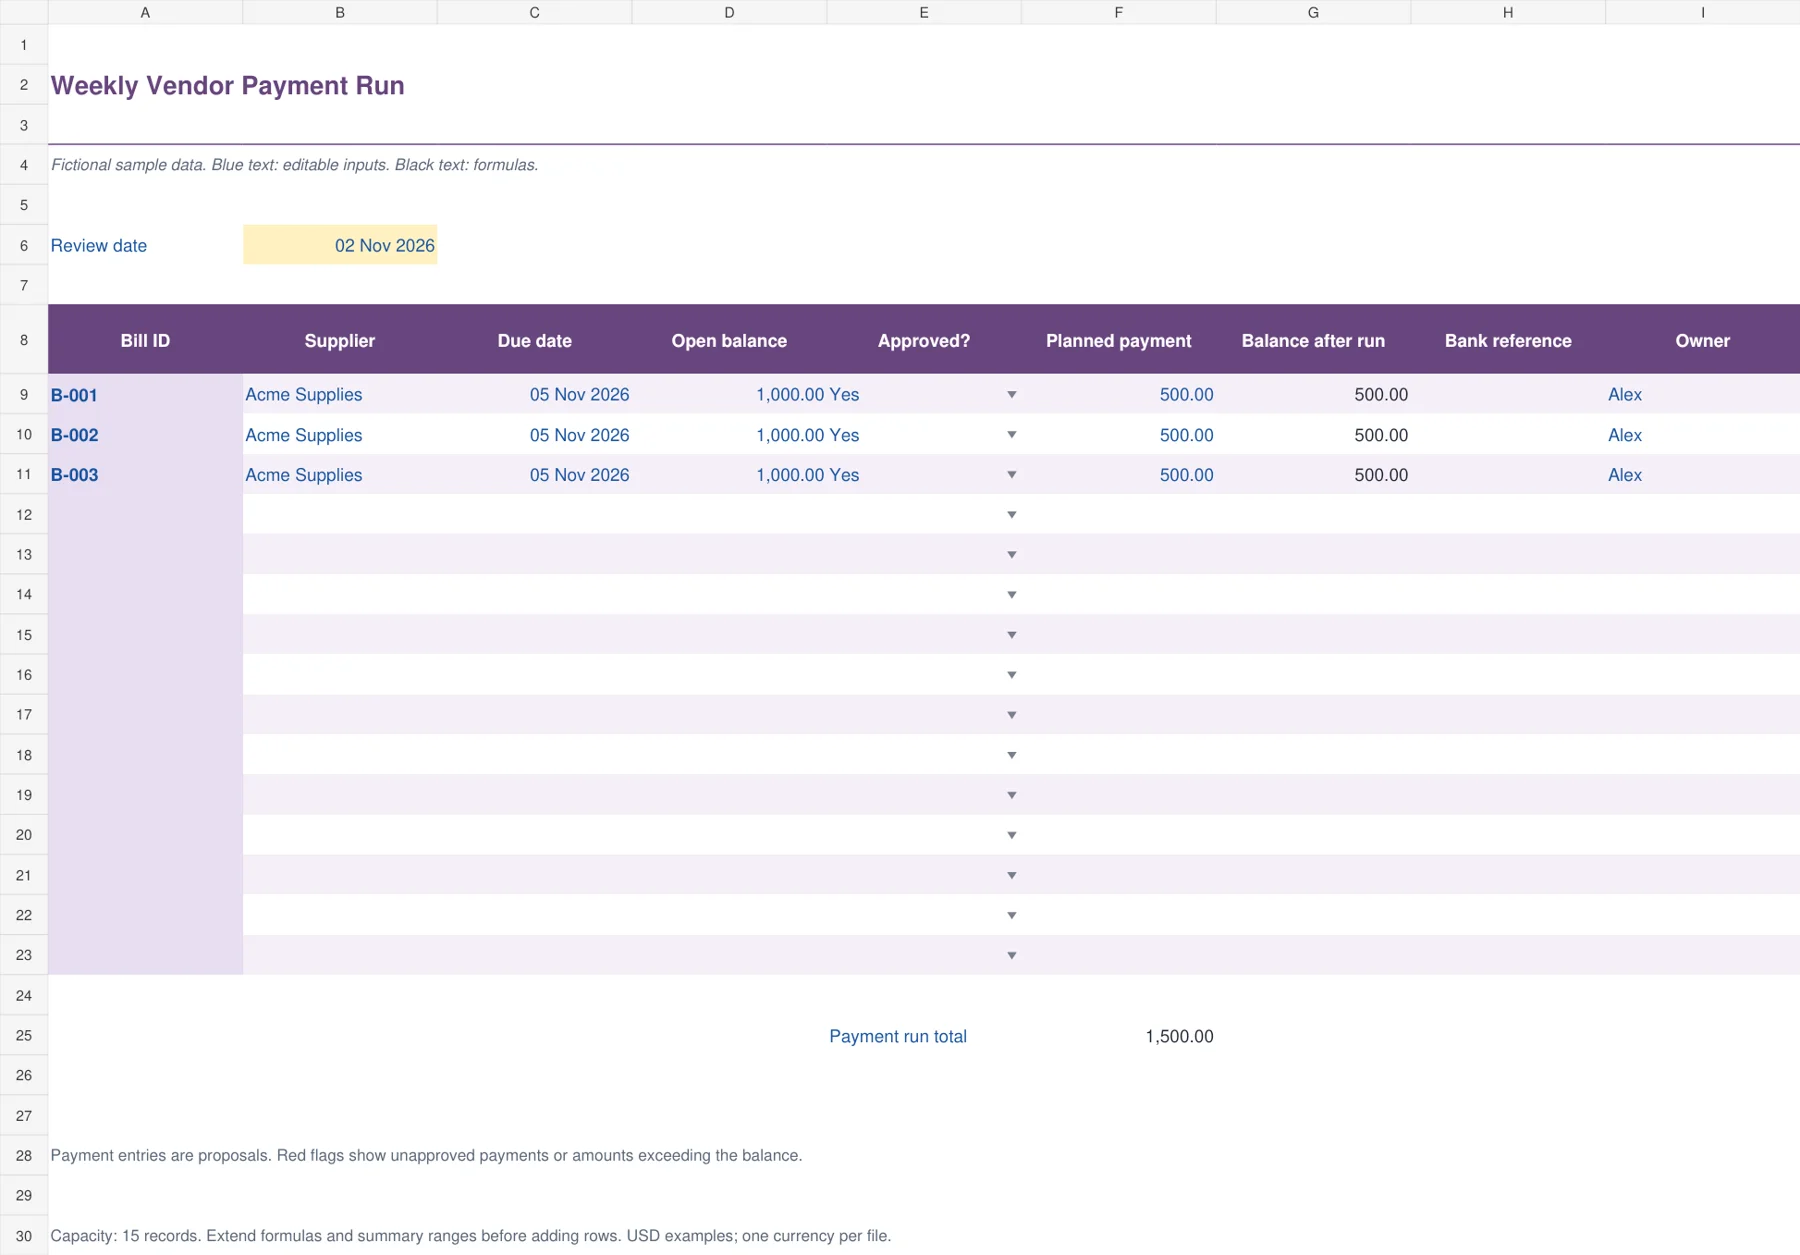Click the Bank reference column heading
Viewport: 1800px width, 1255px height.
[x=1508, y=341]
